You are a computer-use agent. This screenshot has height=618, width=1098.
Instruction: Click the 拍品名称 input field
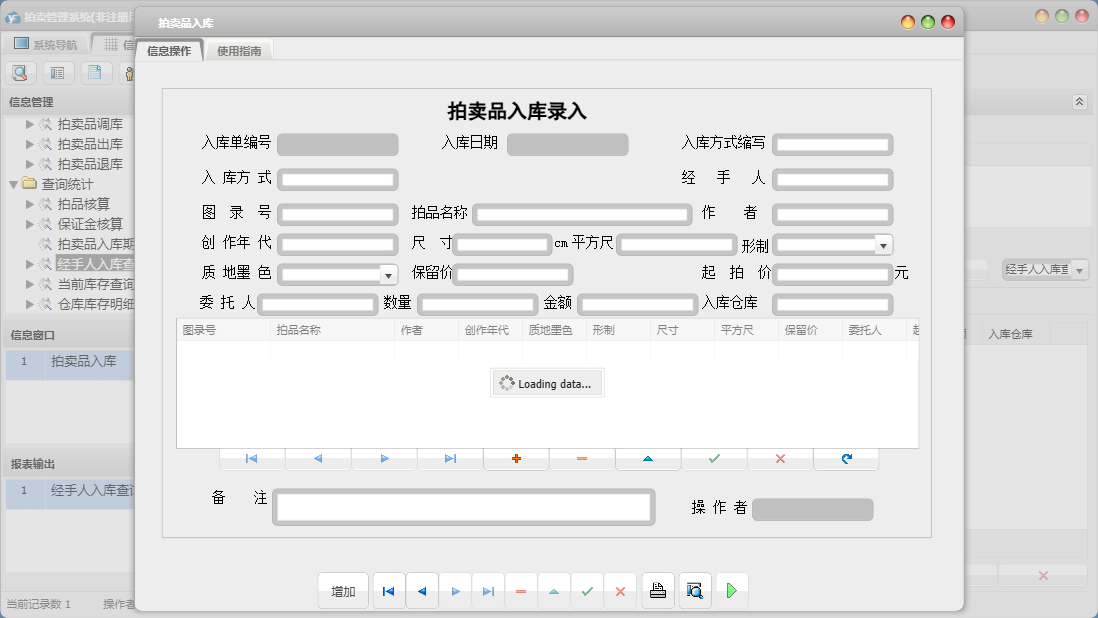click(x=582, y=214)
